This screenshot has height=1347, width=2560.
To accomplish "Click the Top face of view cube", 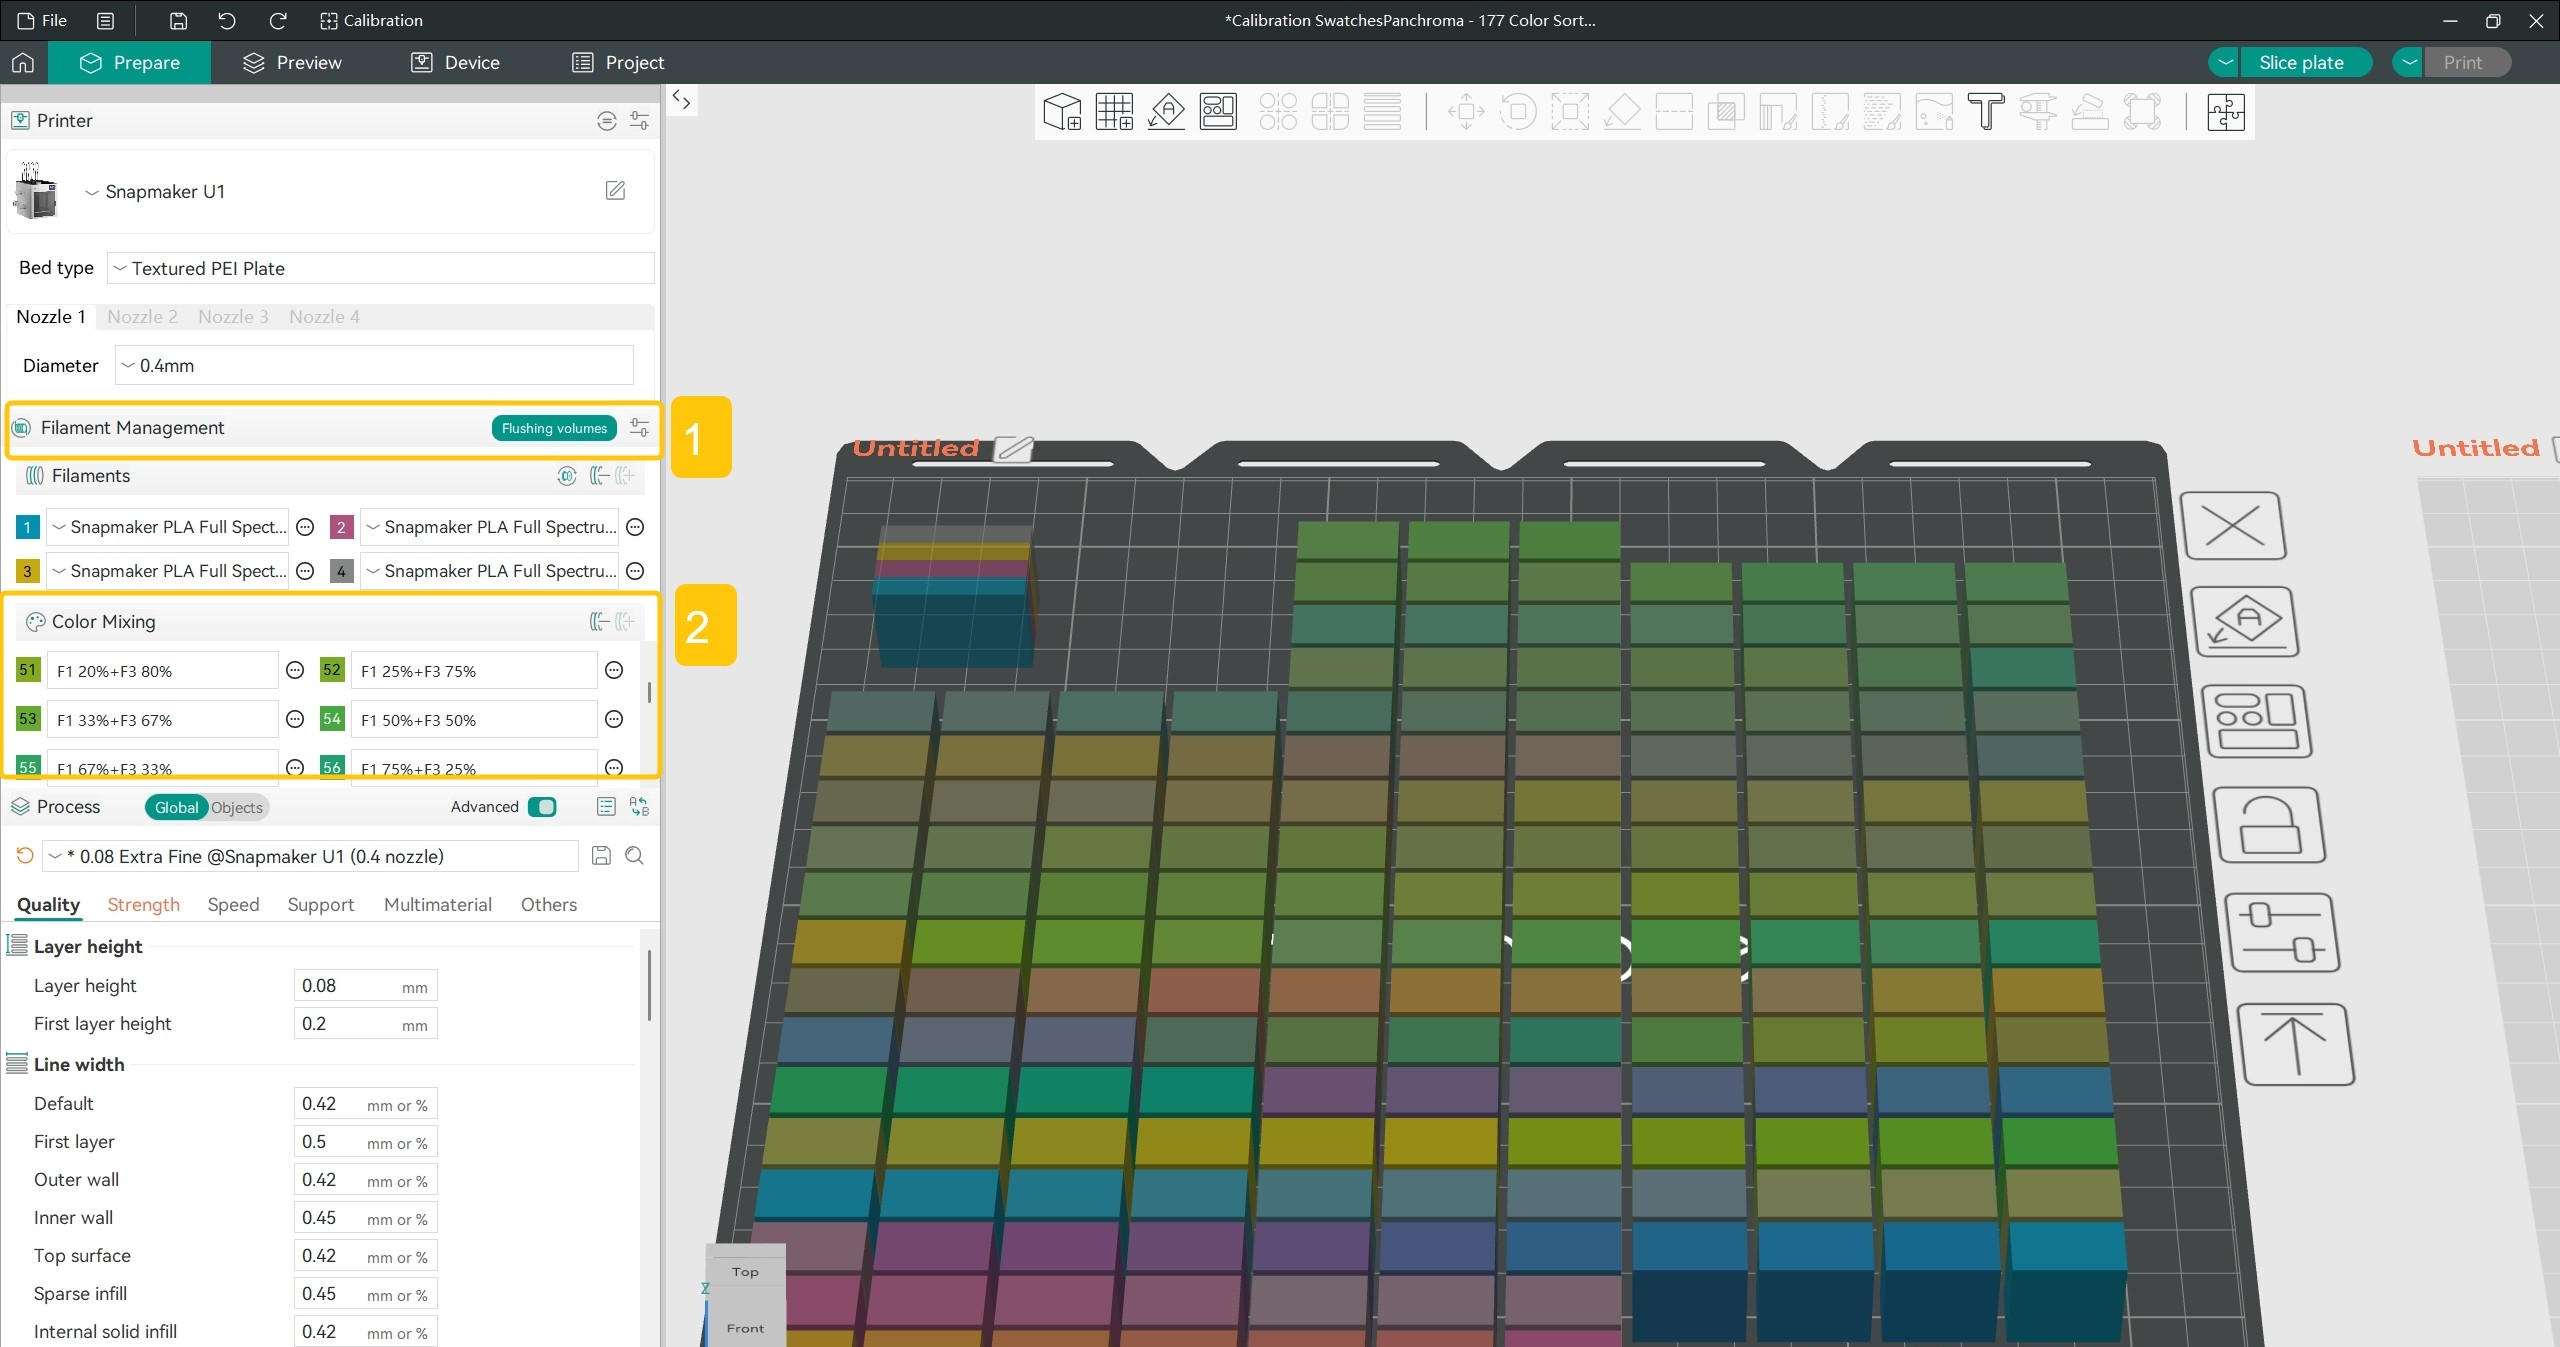I will (x=745, y=1272).
